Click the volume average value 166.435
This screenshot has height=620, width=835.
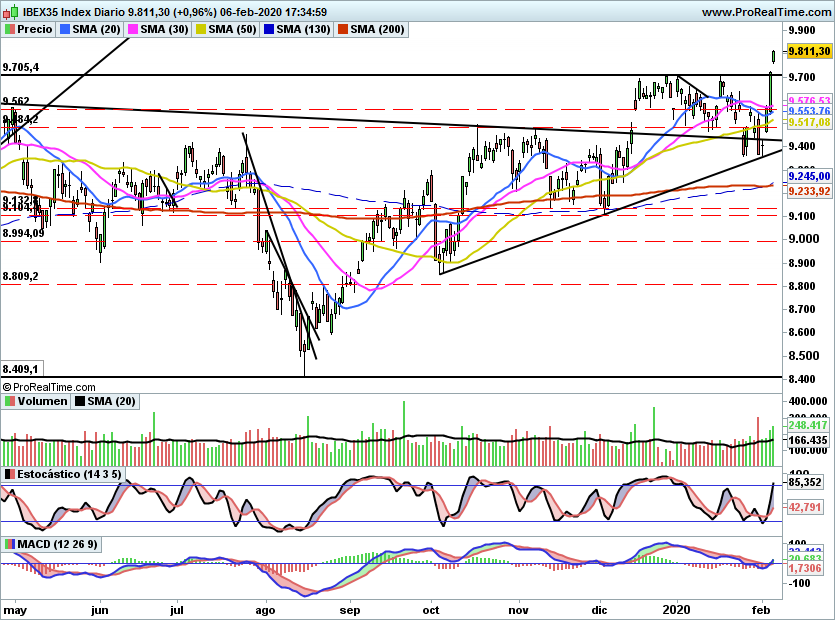pos(808,440)
